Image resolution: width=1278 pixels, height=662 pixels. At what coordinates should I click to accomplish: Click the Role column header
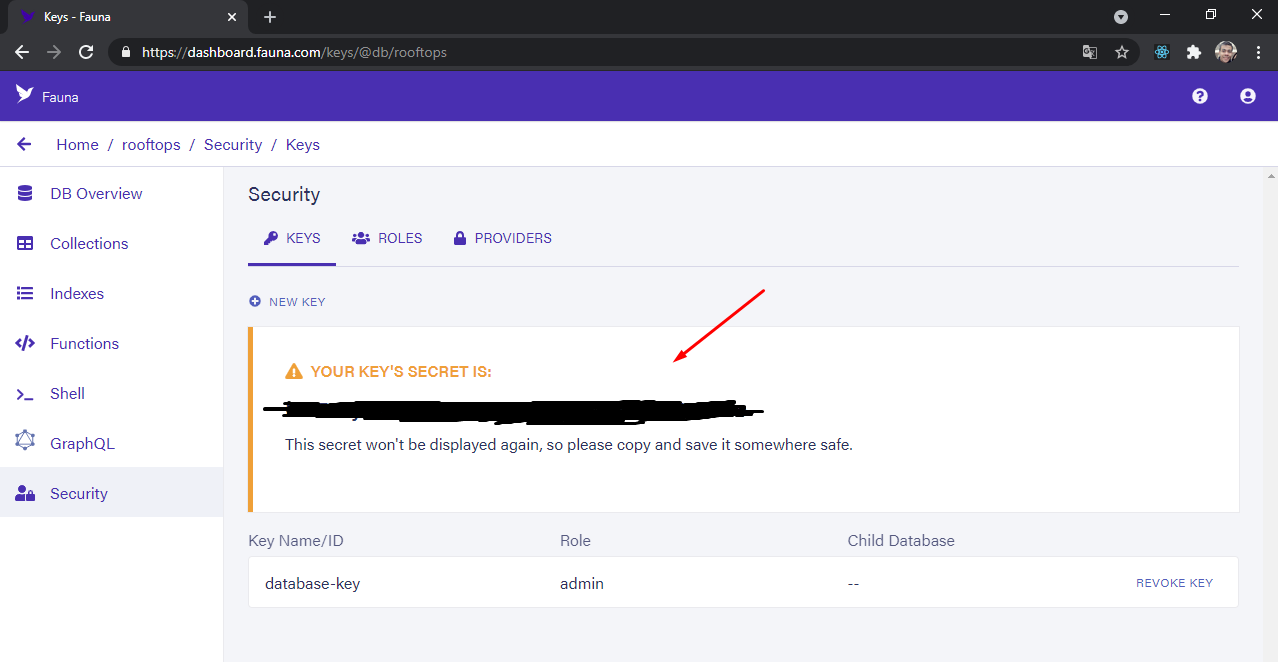click(575, 541)
